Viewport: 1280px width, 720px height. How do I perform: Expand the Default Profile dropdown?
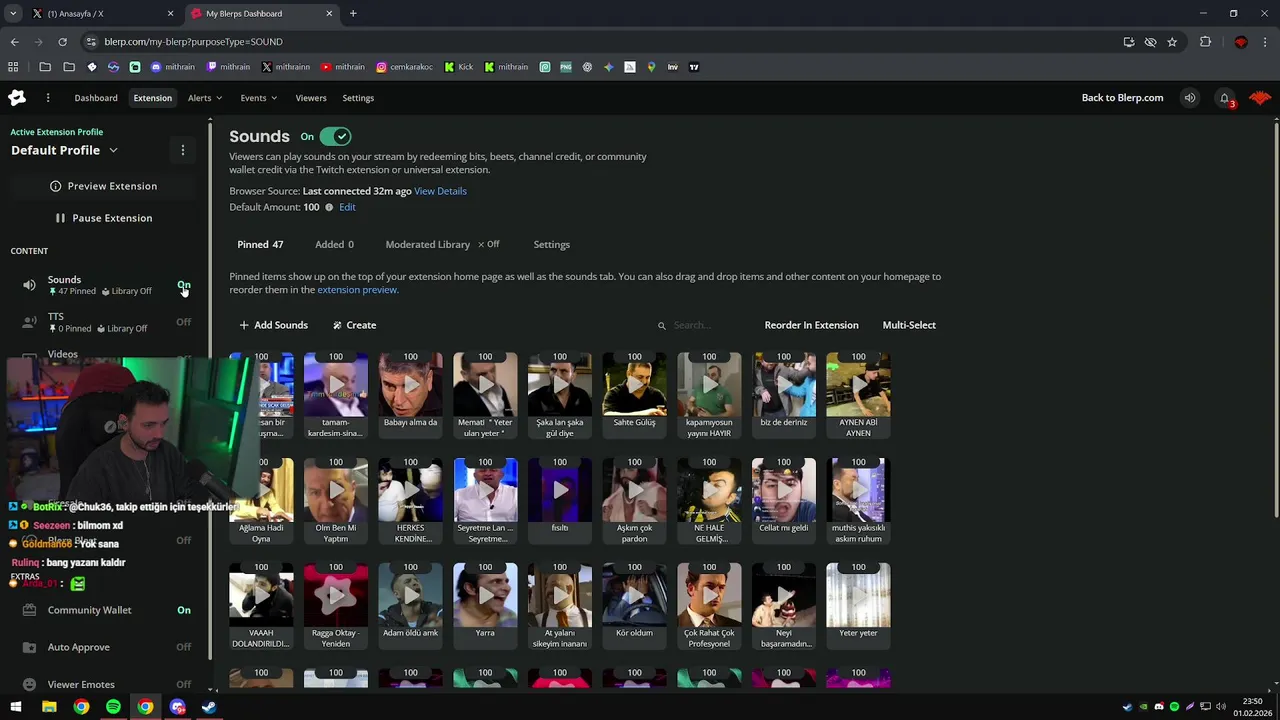coord(113,150)
